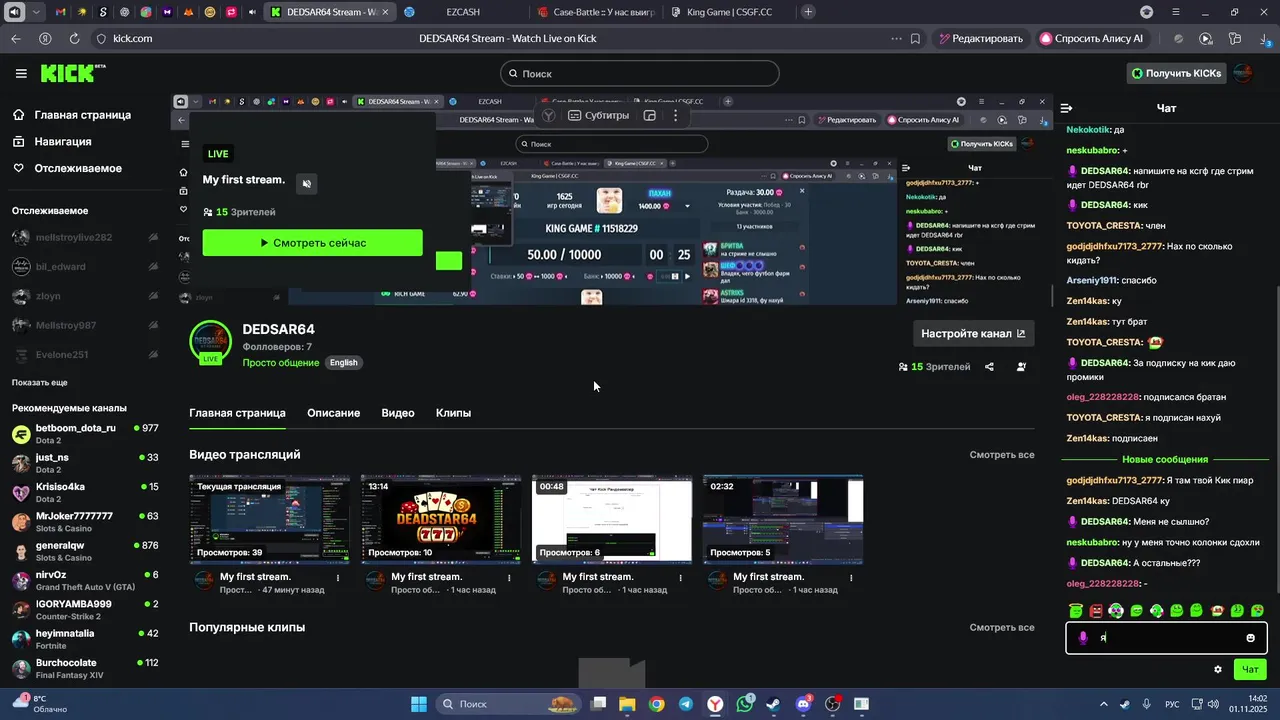
Task: Click the Редактировать button in the browser toolbar
Action: 980,38
